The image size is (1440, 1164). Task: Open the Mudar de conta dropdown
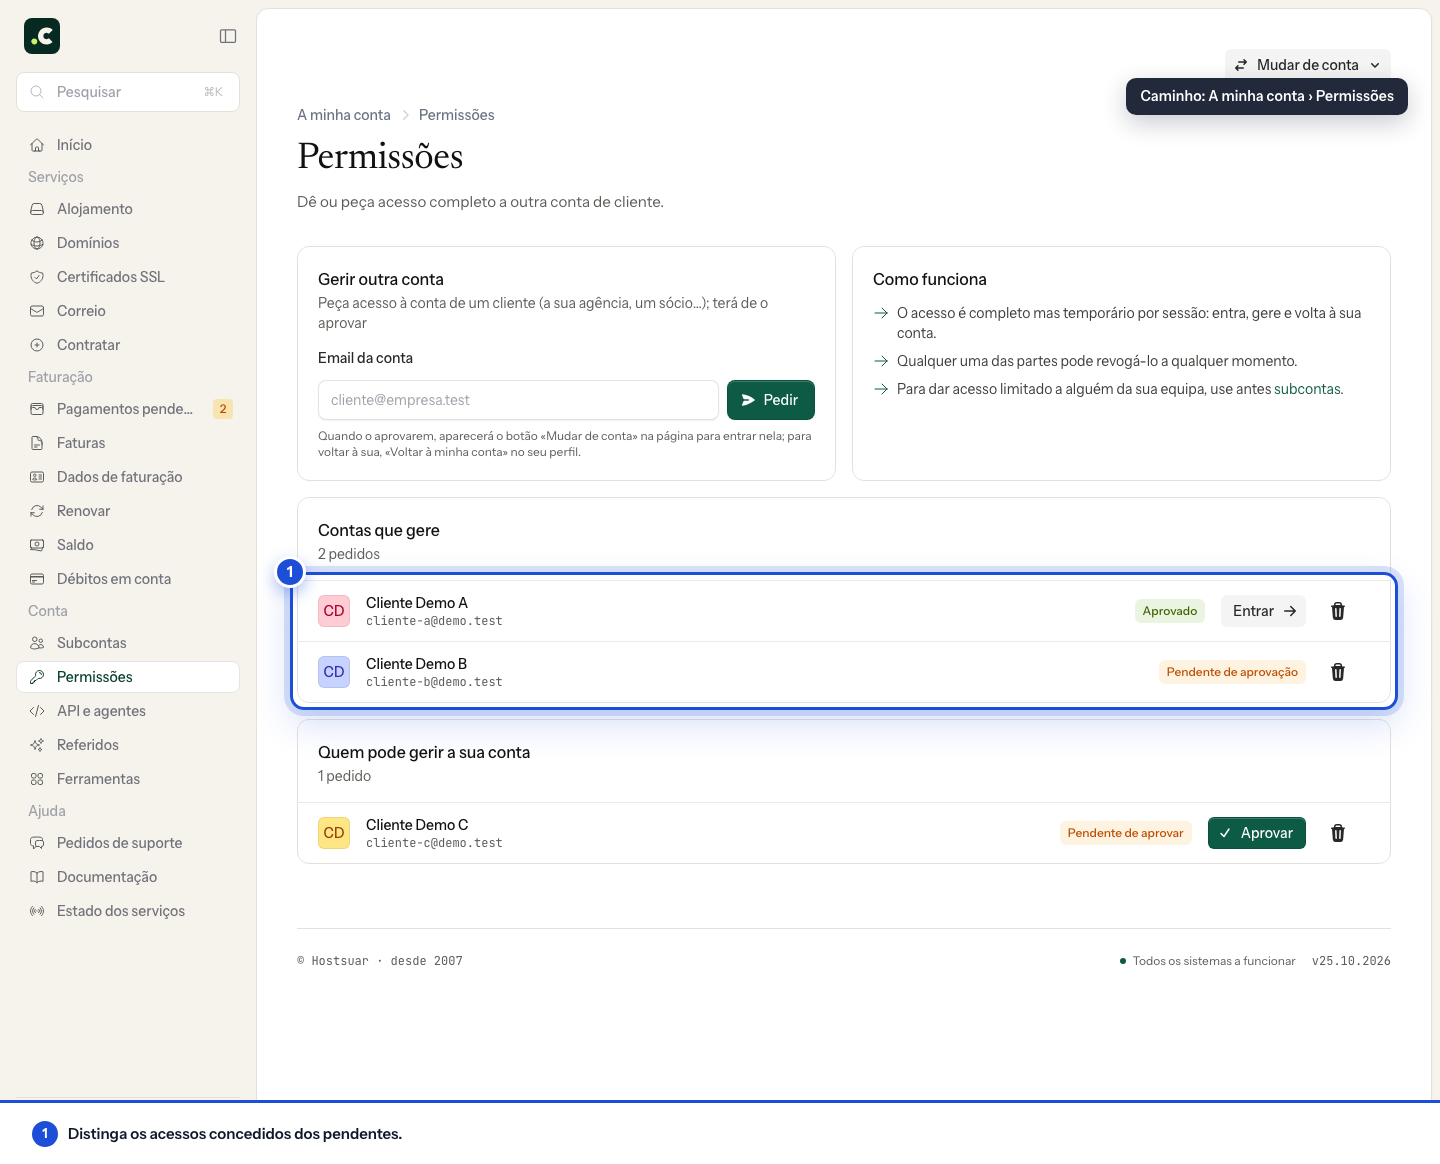(1307, 65)
